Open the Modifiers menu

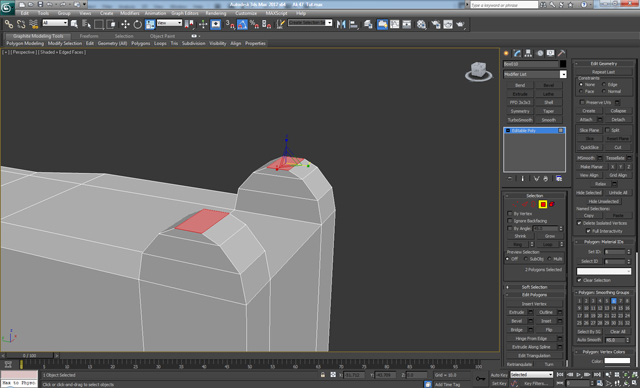[130, 13]
